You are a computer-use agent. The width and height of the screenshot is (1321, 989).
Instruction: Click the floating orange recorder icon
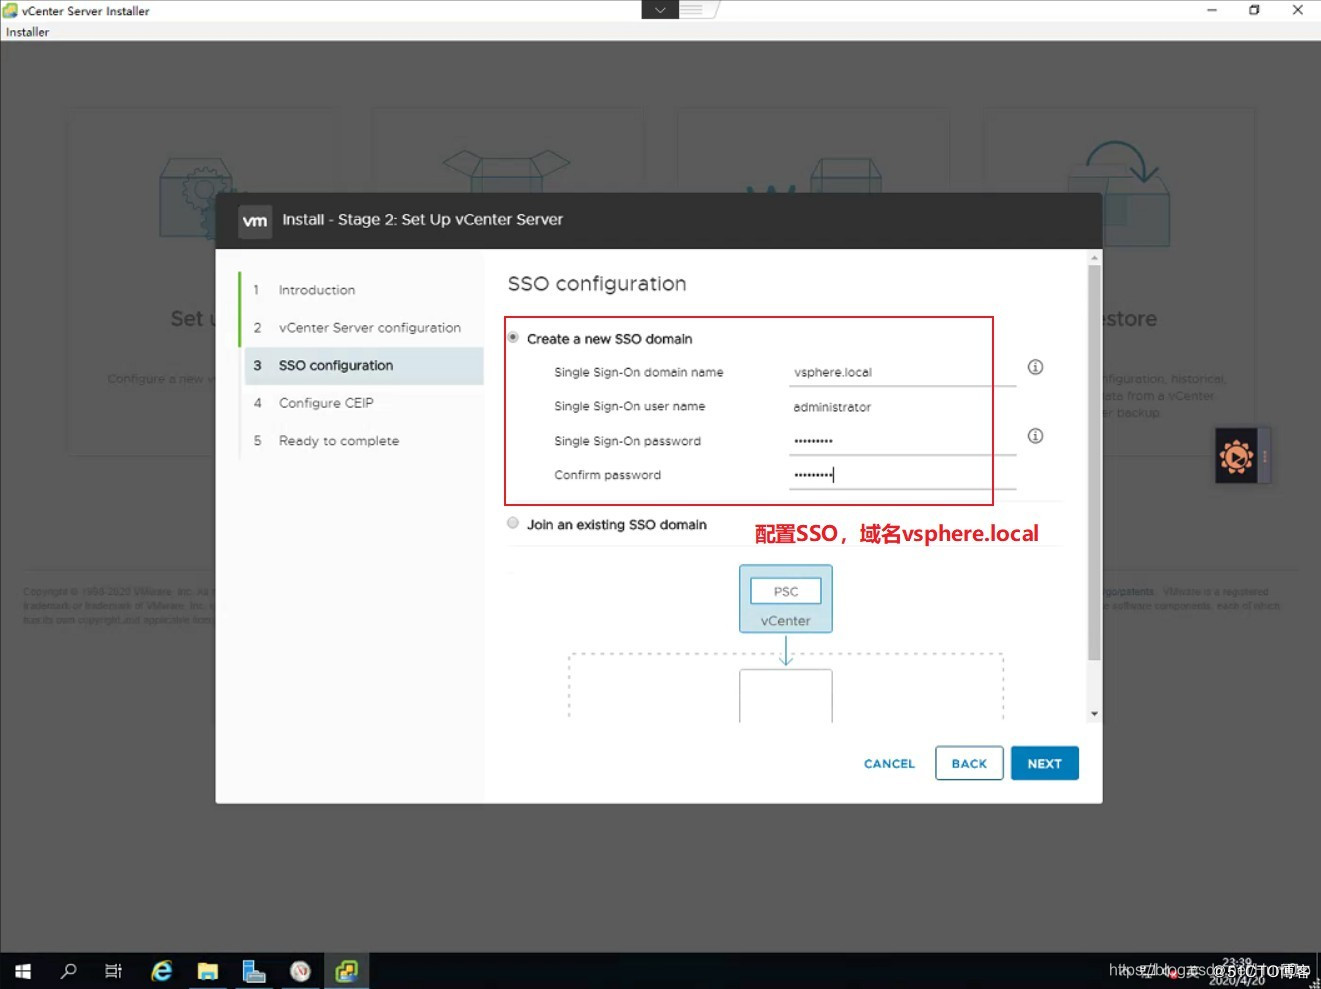pos(1236,456)
